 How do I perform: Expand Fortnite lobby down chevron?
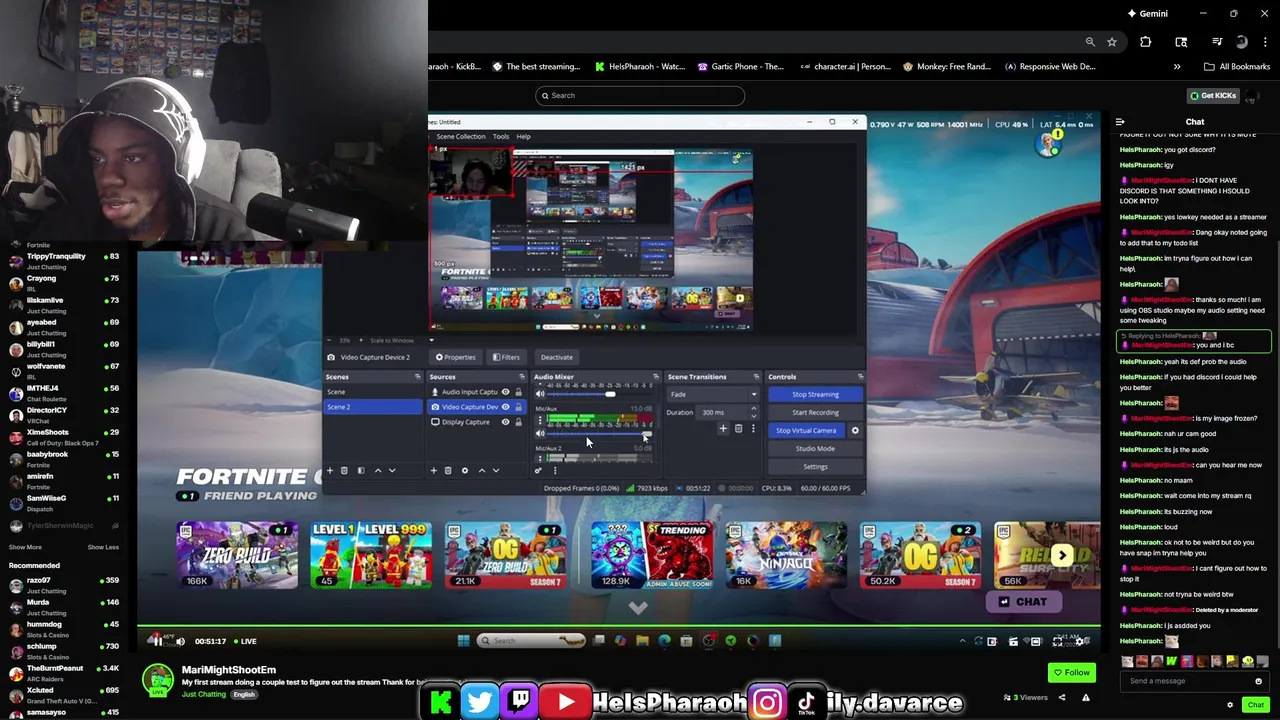(x=638, y=607)
